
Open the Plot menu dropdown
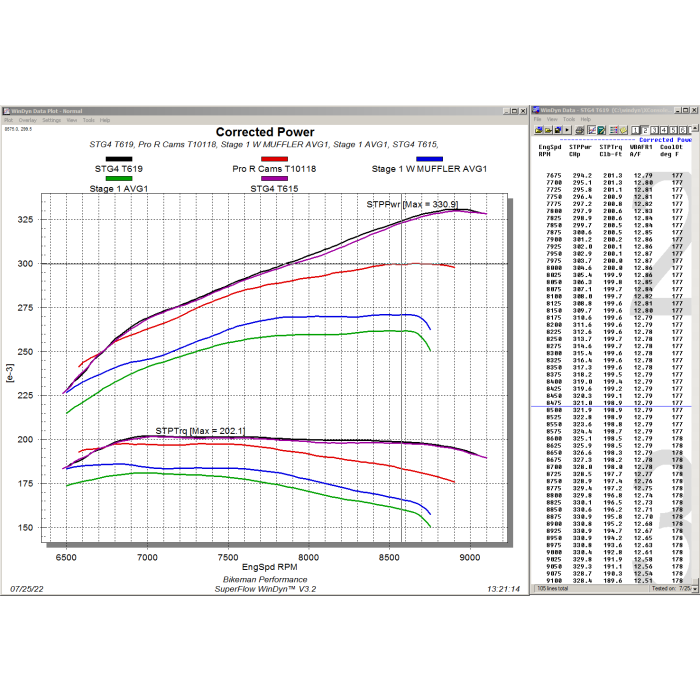pos(7,120)
